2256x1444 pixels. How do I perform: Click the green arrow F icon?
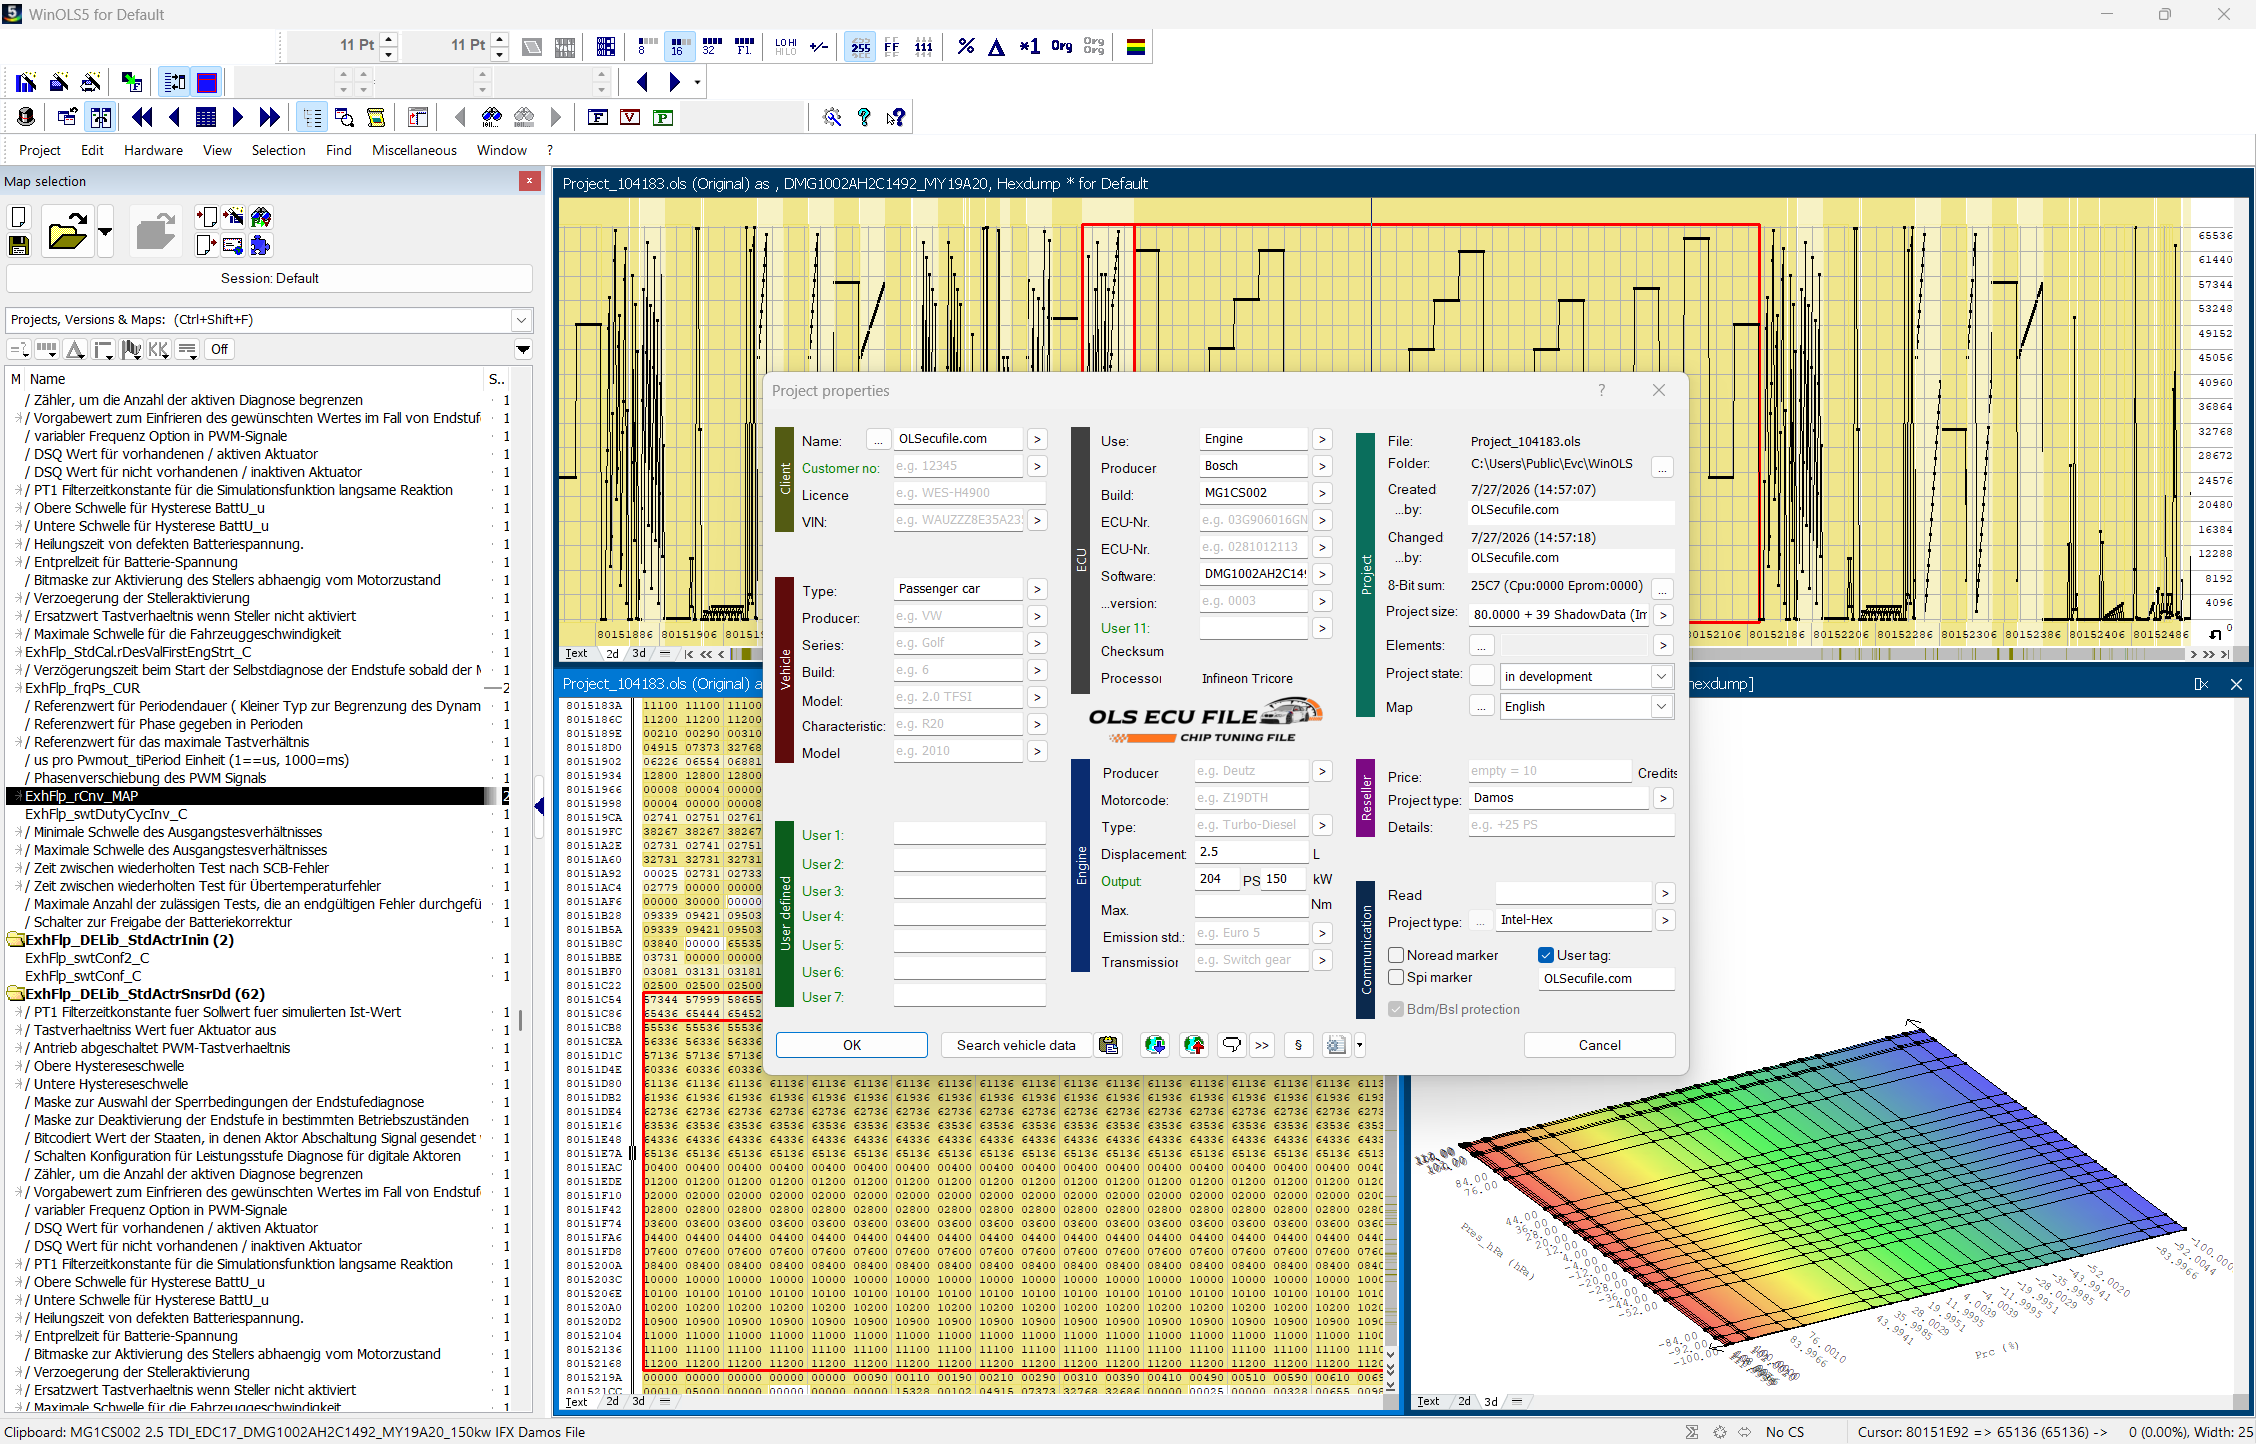[x=131, y=82]
